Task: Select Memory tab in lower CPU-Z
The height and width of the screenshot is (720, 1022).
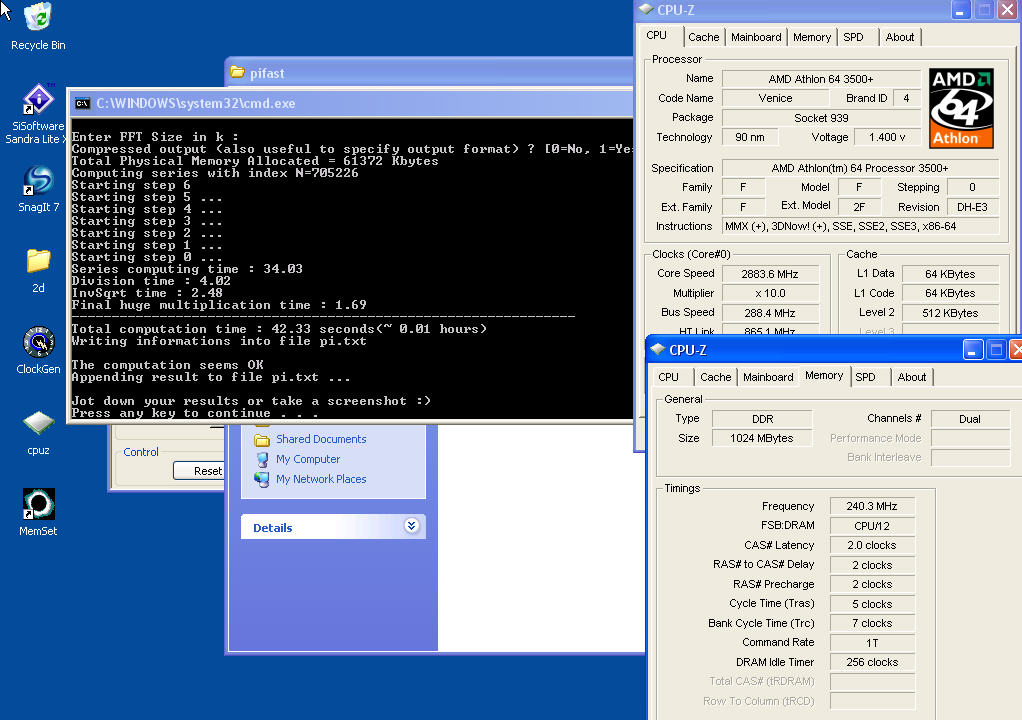Action: point(824,376)
